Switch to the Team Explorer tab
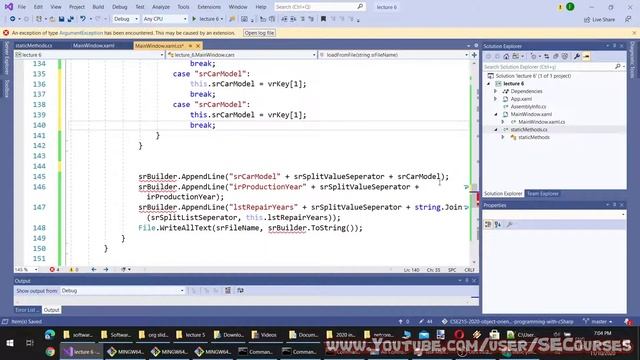 542,193
